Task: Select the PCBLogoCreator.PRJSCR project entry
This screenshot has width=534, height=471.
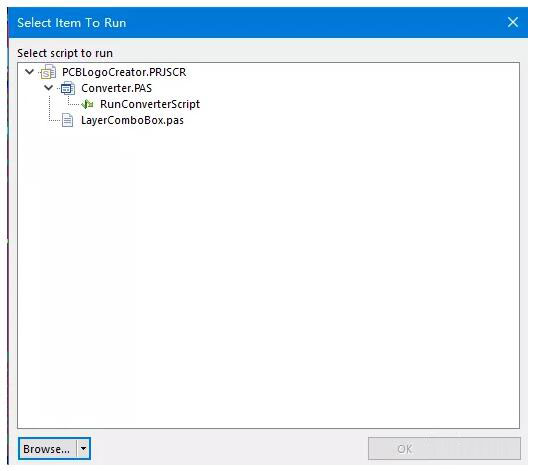Action: (124, 72)
